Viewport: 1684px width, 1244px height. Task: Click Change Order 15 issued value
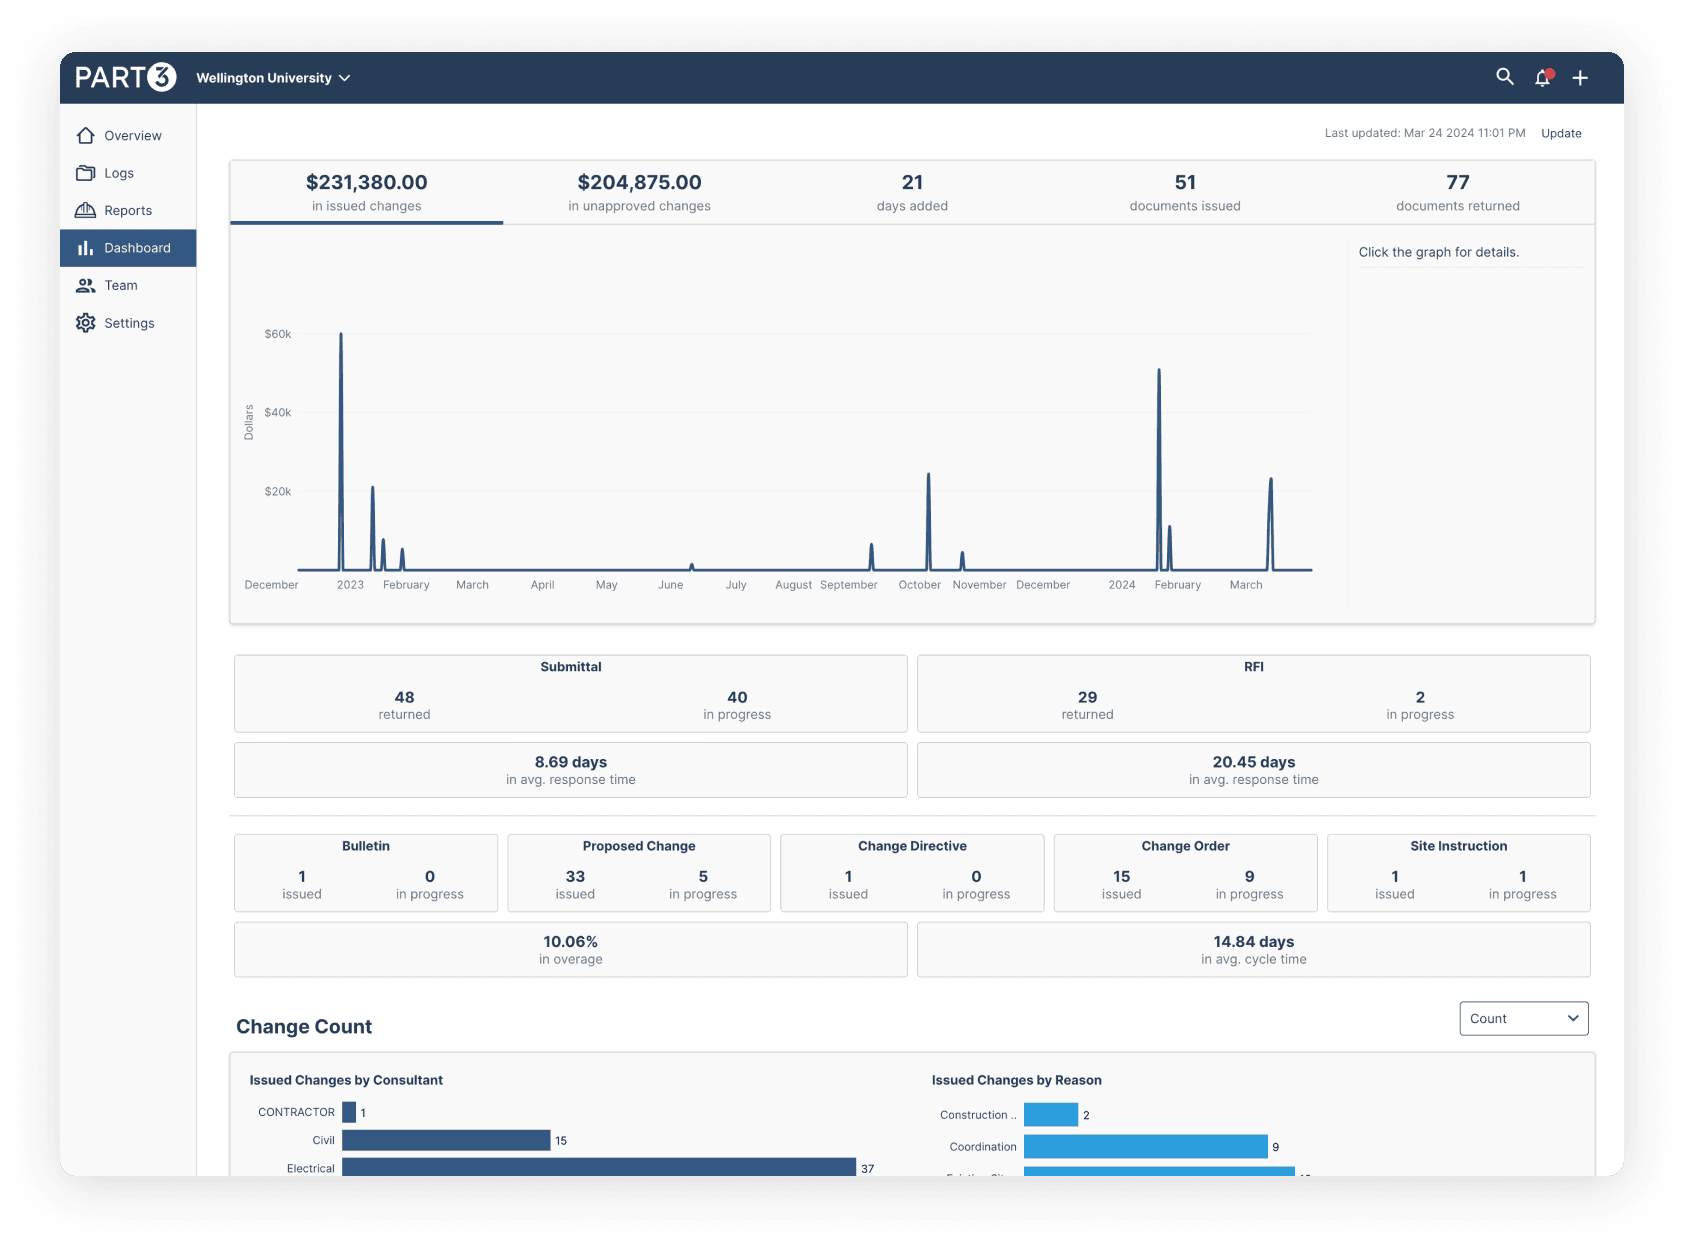tap(1122, 876)
